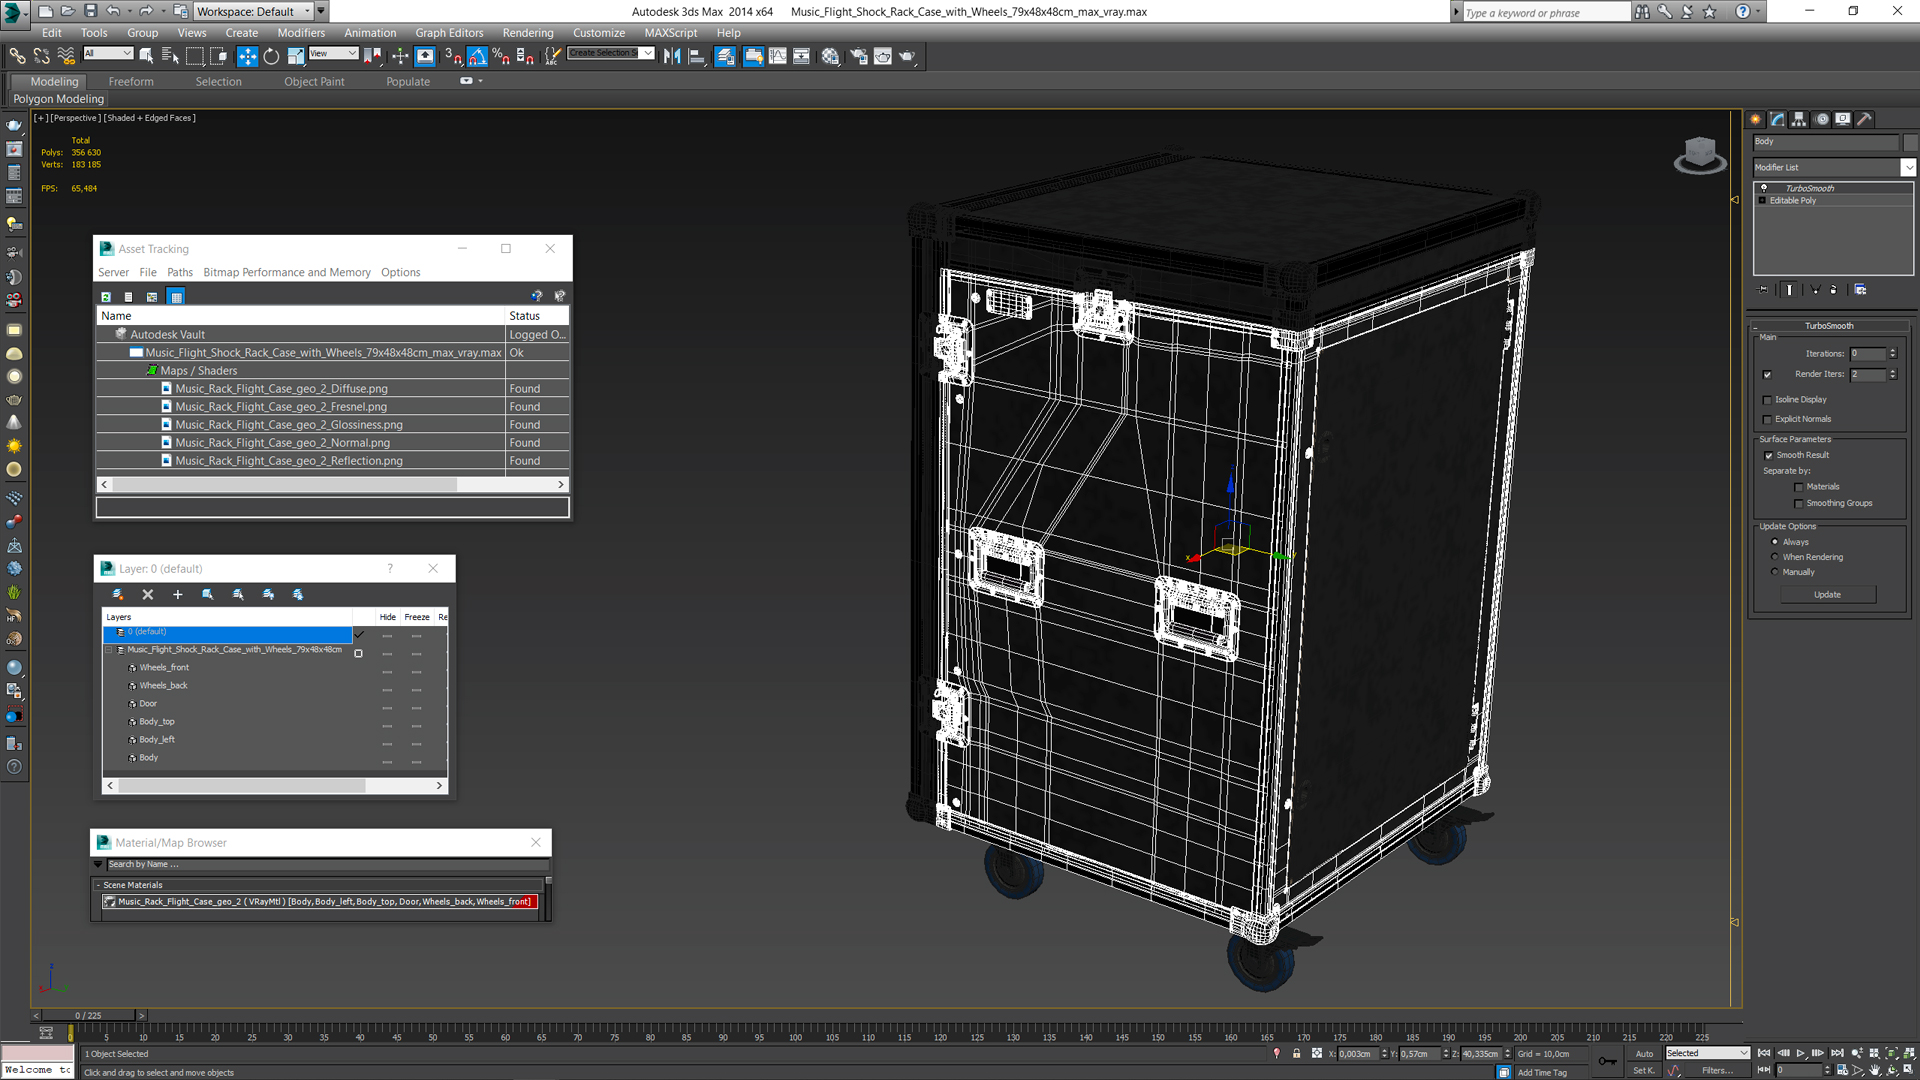Open Bitmap Performance and Memory menu
Viewport: 1920px width, 1080px height.
[286, 272]
